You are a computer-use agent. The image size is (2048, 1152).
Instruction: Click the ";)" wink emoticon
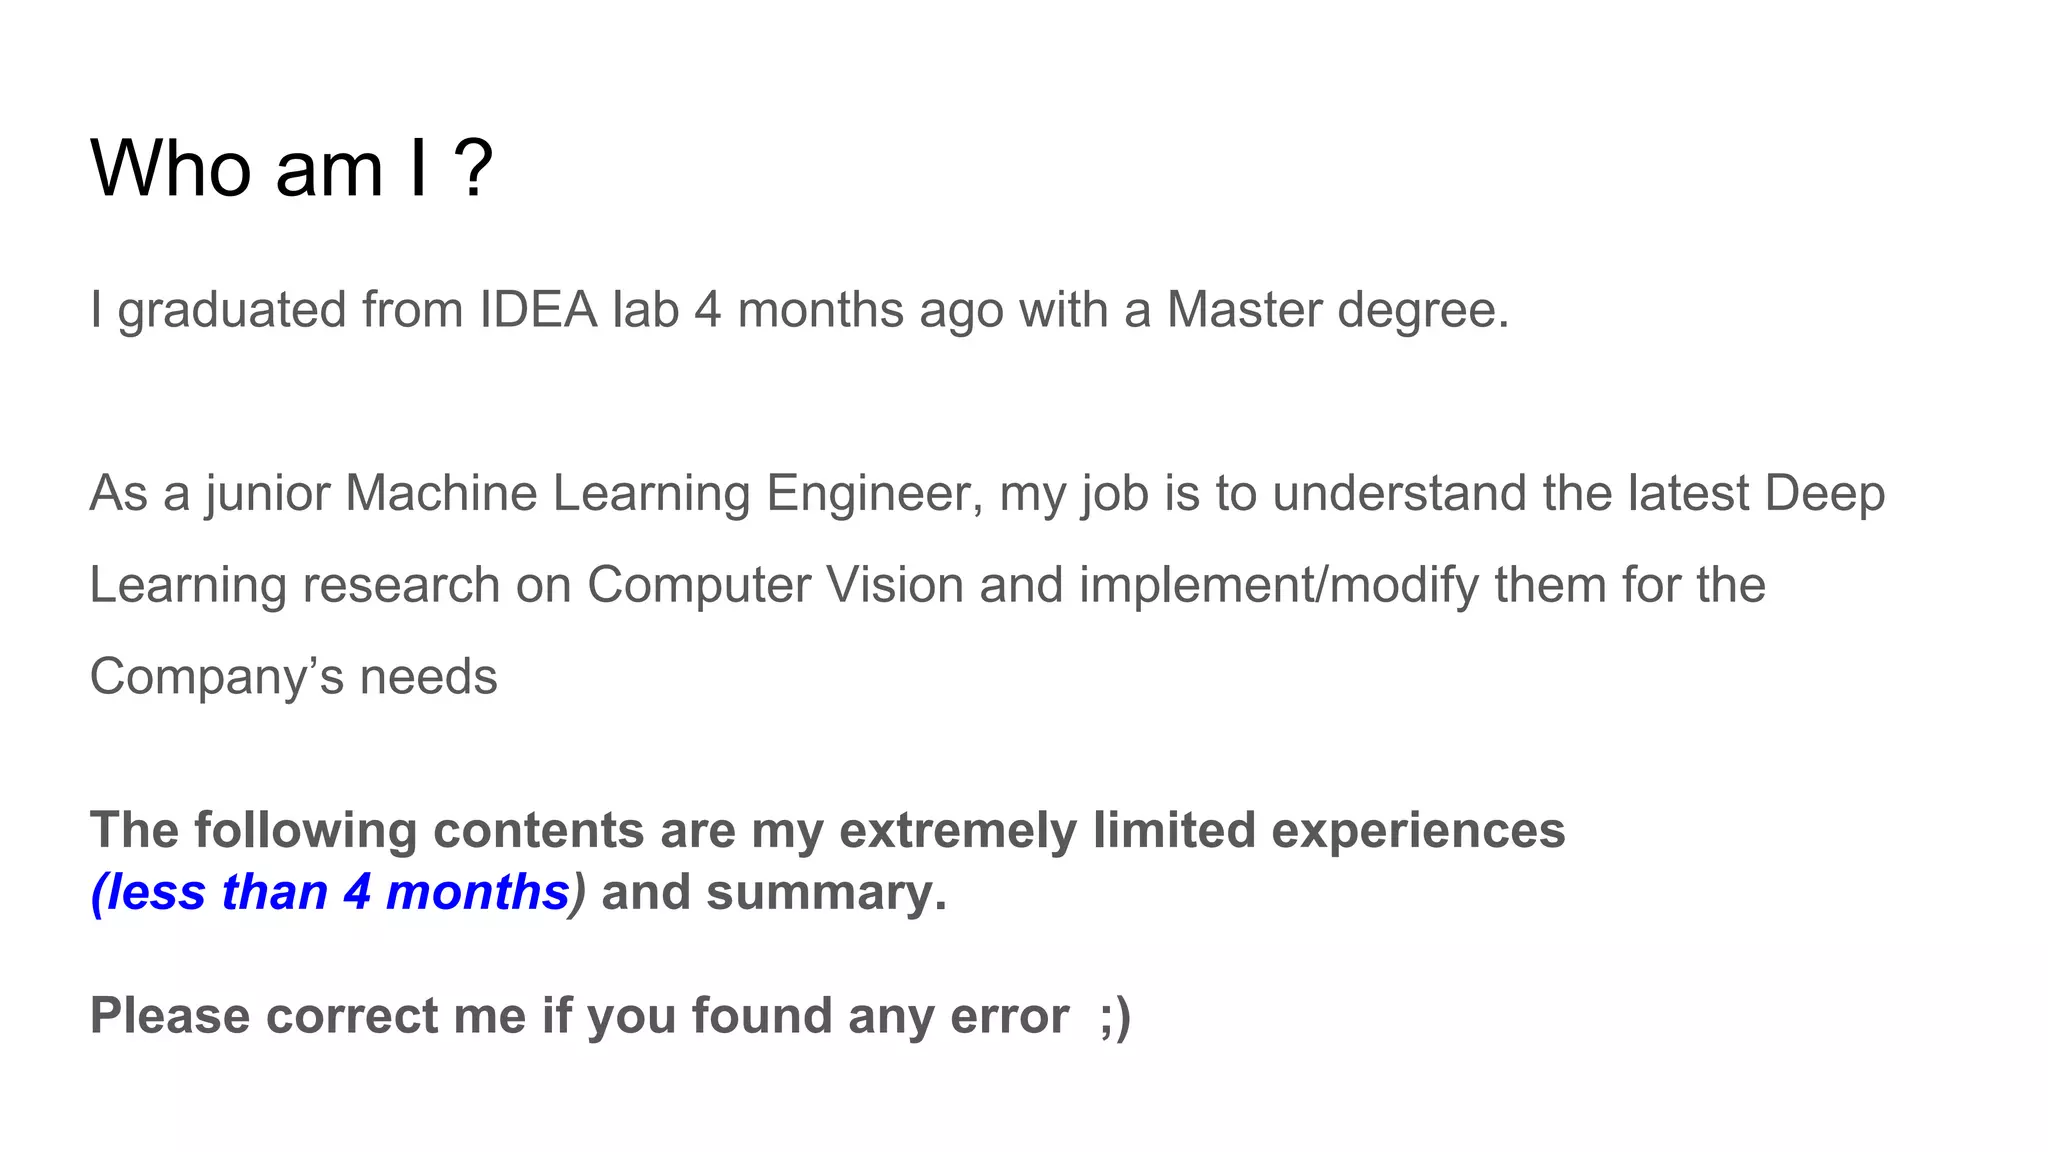click(x=1115, y=1016)
